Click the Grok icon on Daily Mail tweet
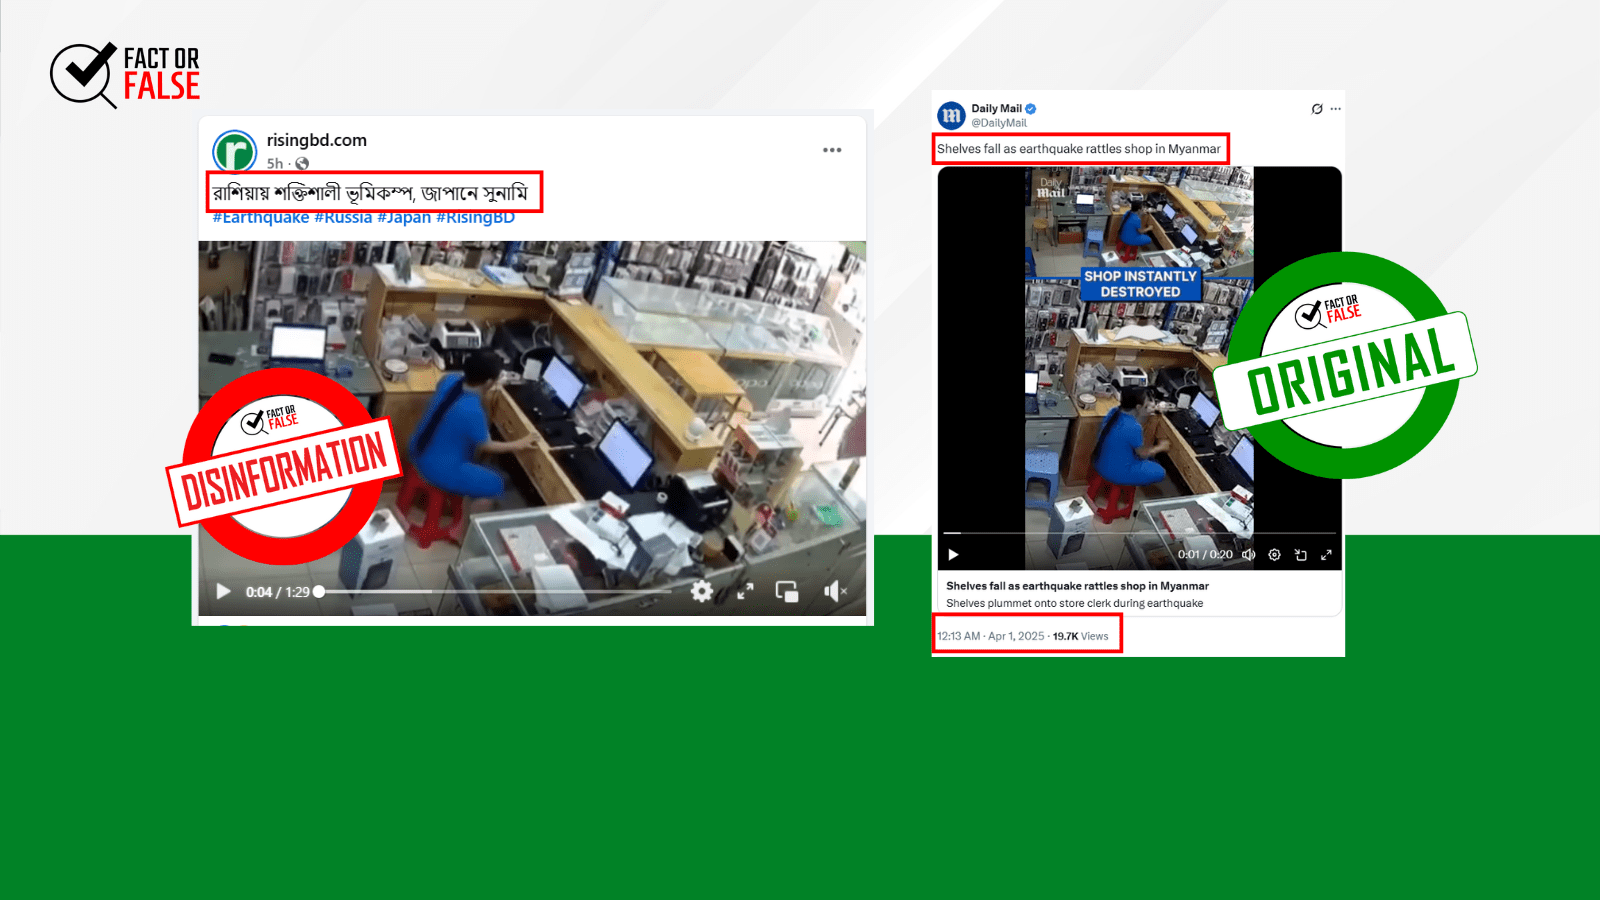 tap(1317, 109)
